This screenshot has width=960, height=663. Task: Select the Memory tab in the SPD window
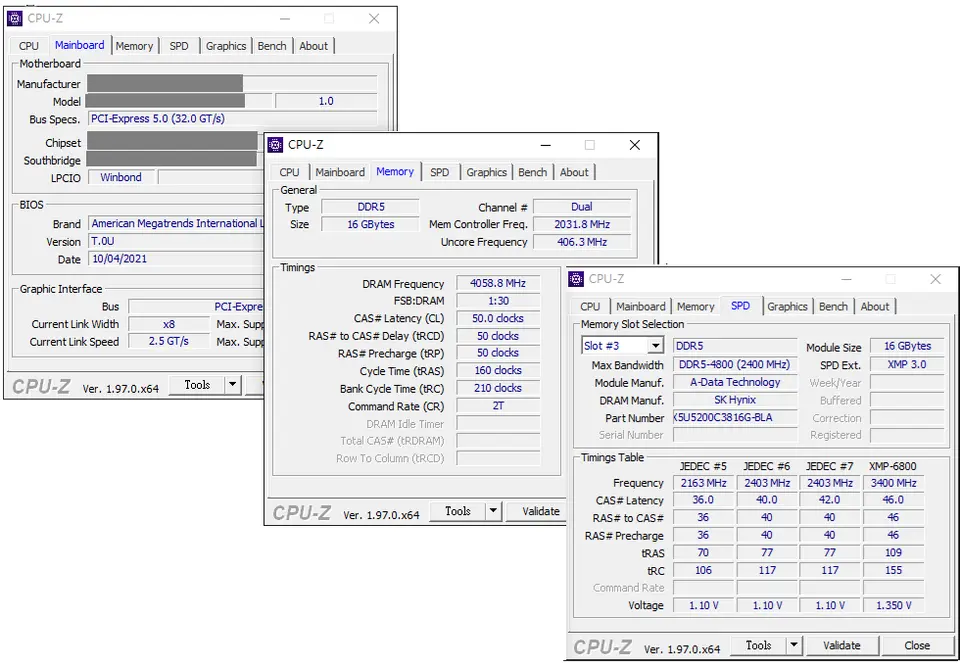tap(695, 306)
